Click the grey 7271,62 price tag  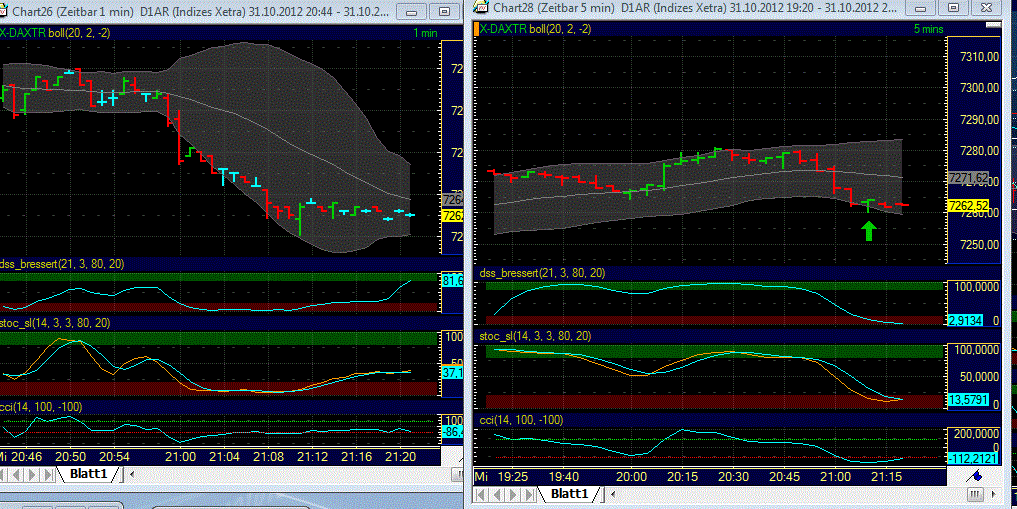968,178
